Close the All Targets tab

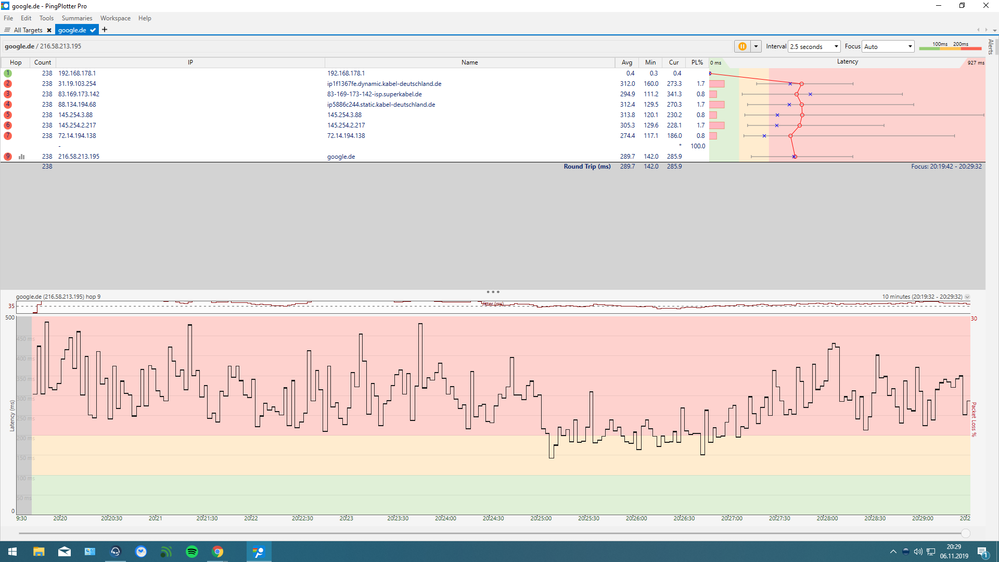49,30
